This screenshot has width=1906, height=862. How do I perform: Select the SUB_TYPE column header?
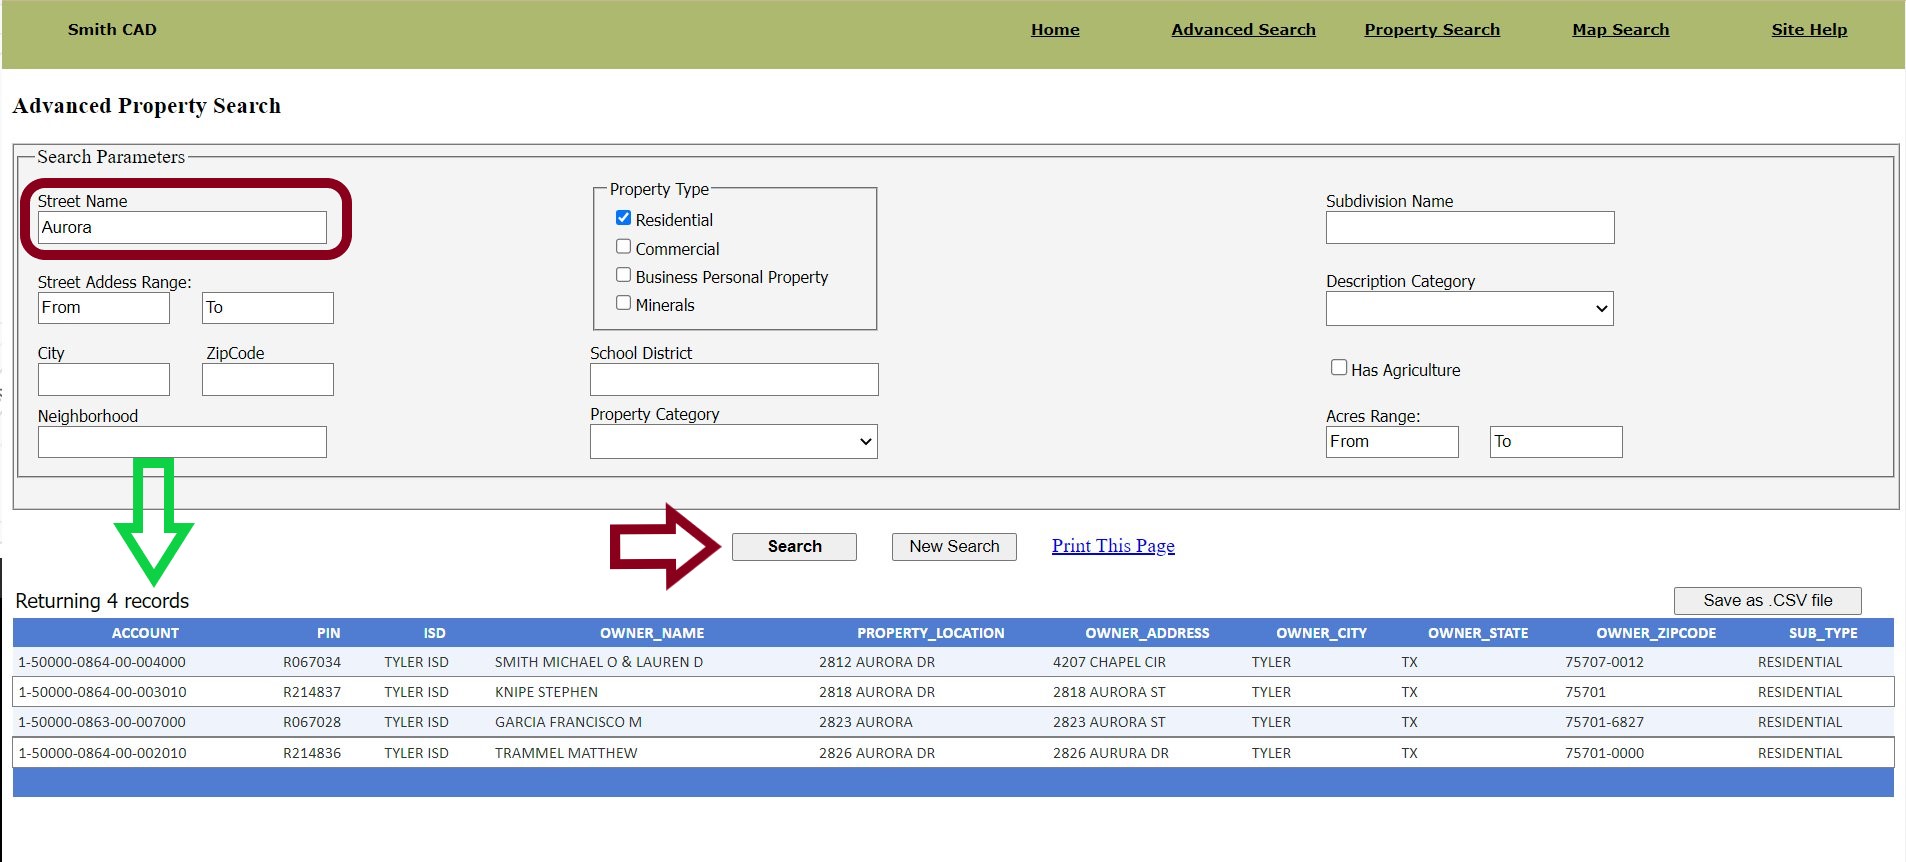click(1823, 633)
